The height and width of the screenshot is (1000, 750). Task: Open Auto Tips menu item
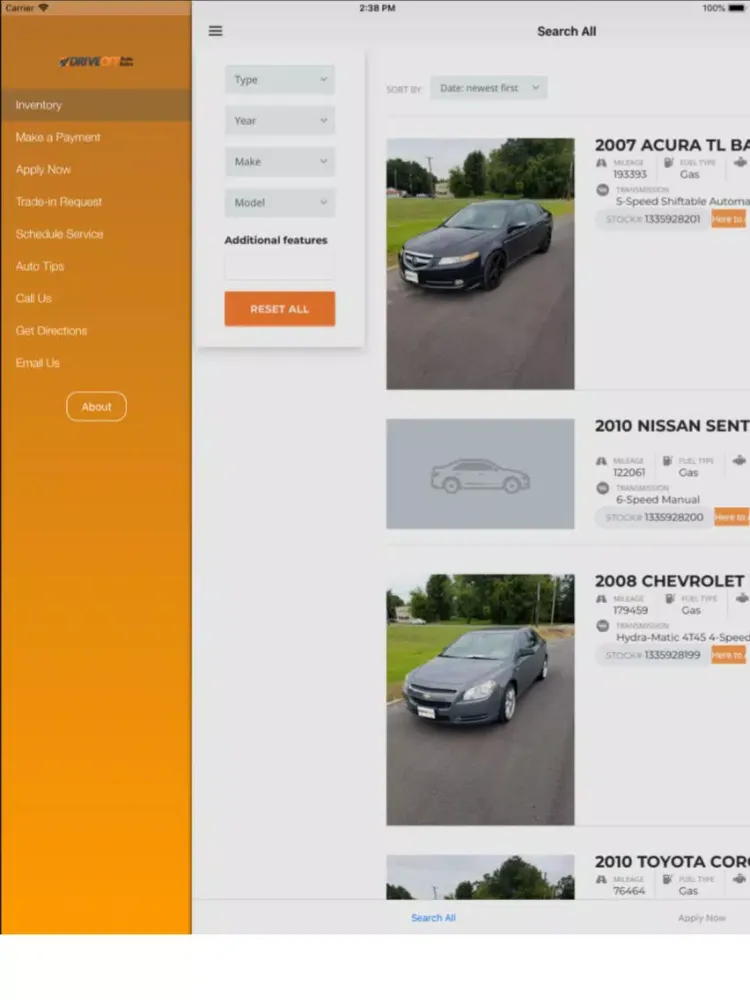pyautogui.click(x=96, y=266)
